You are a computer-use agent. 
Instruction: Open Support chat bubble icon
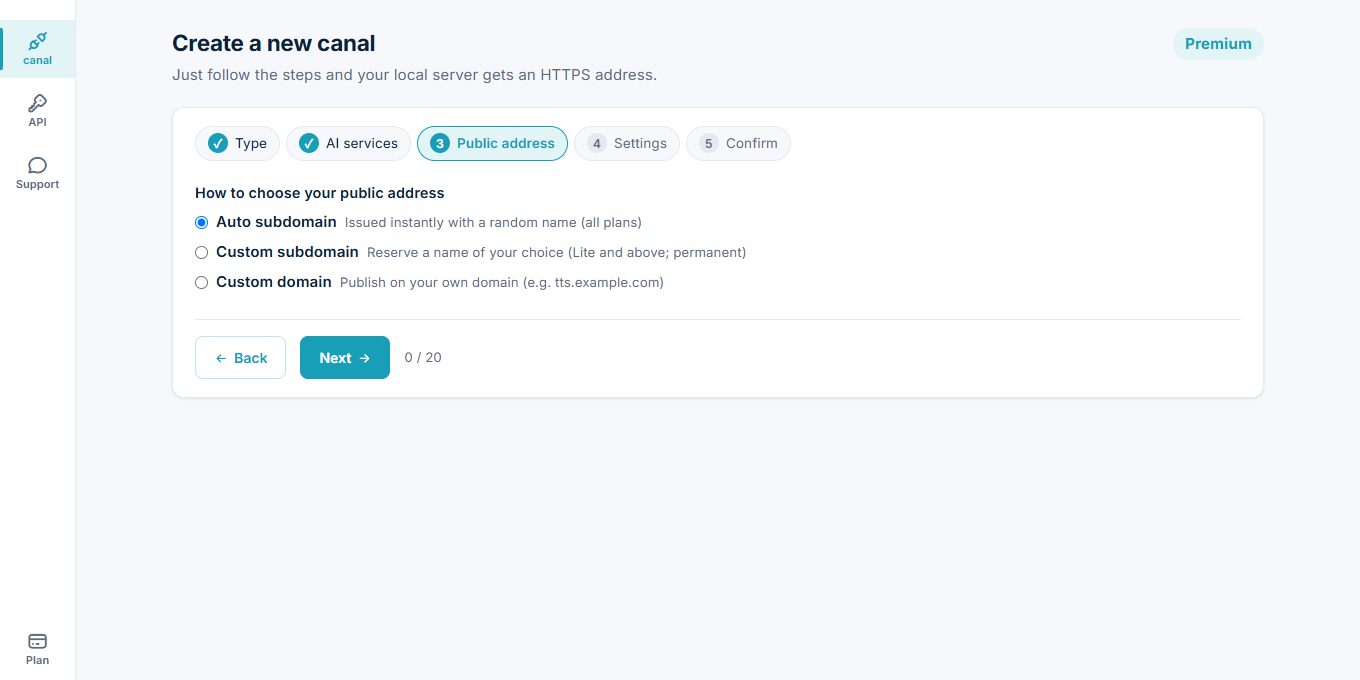click(37, 165)
